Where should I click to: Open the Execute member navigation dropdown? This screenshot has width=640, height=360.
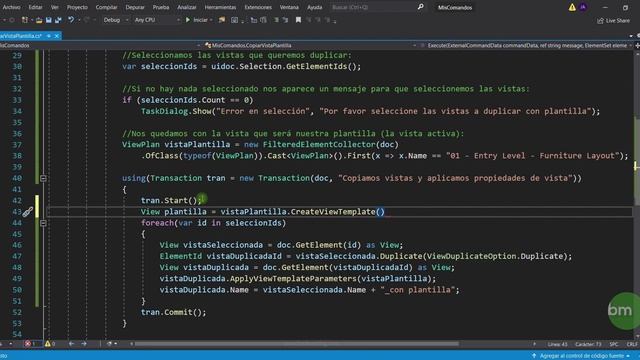(527, 45)
